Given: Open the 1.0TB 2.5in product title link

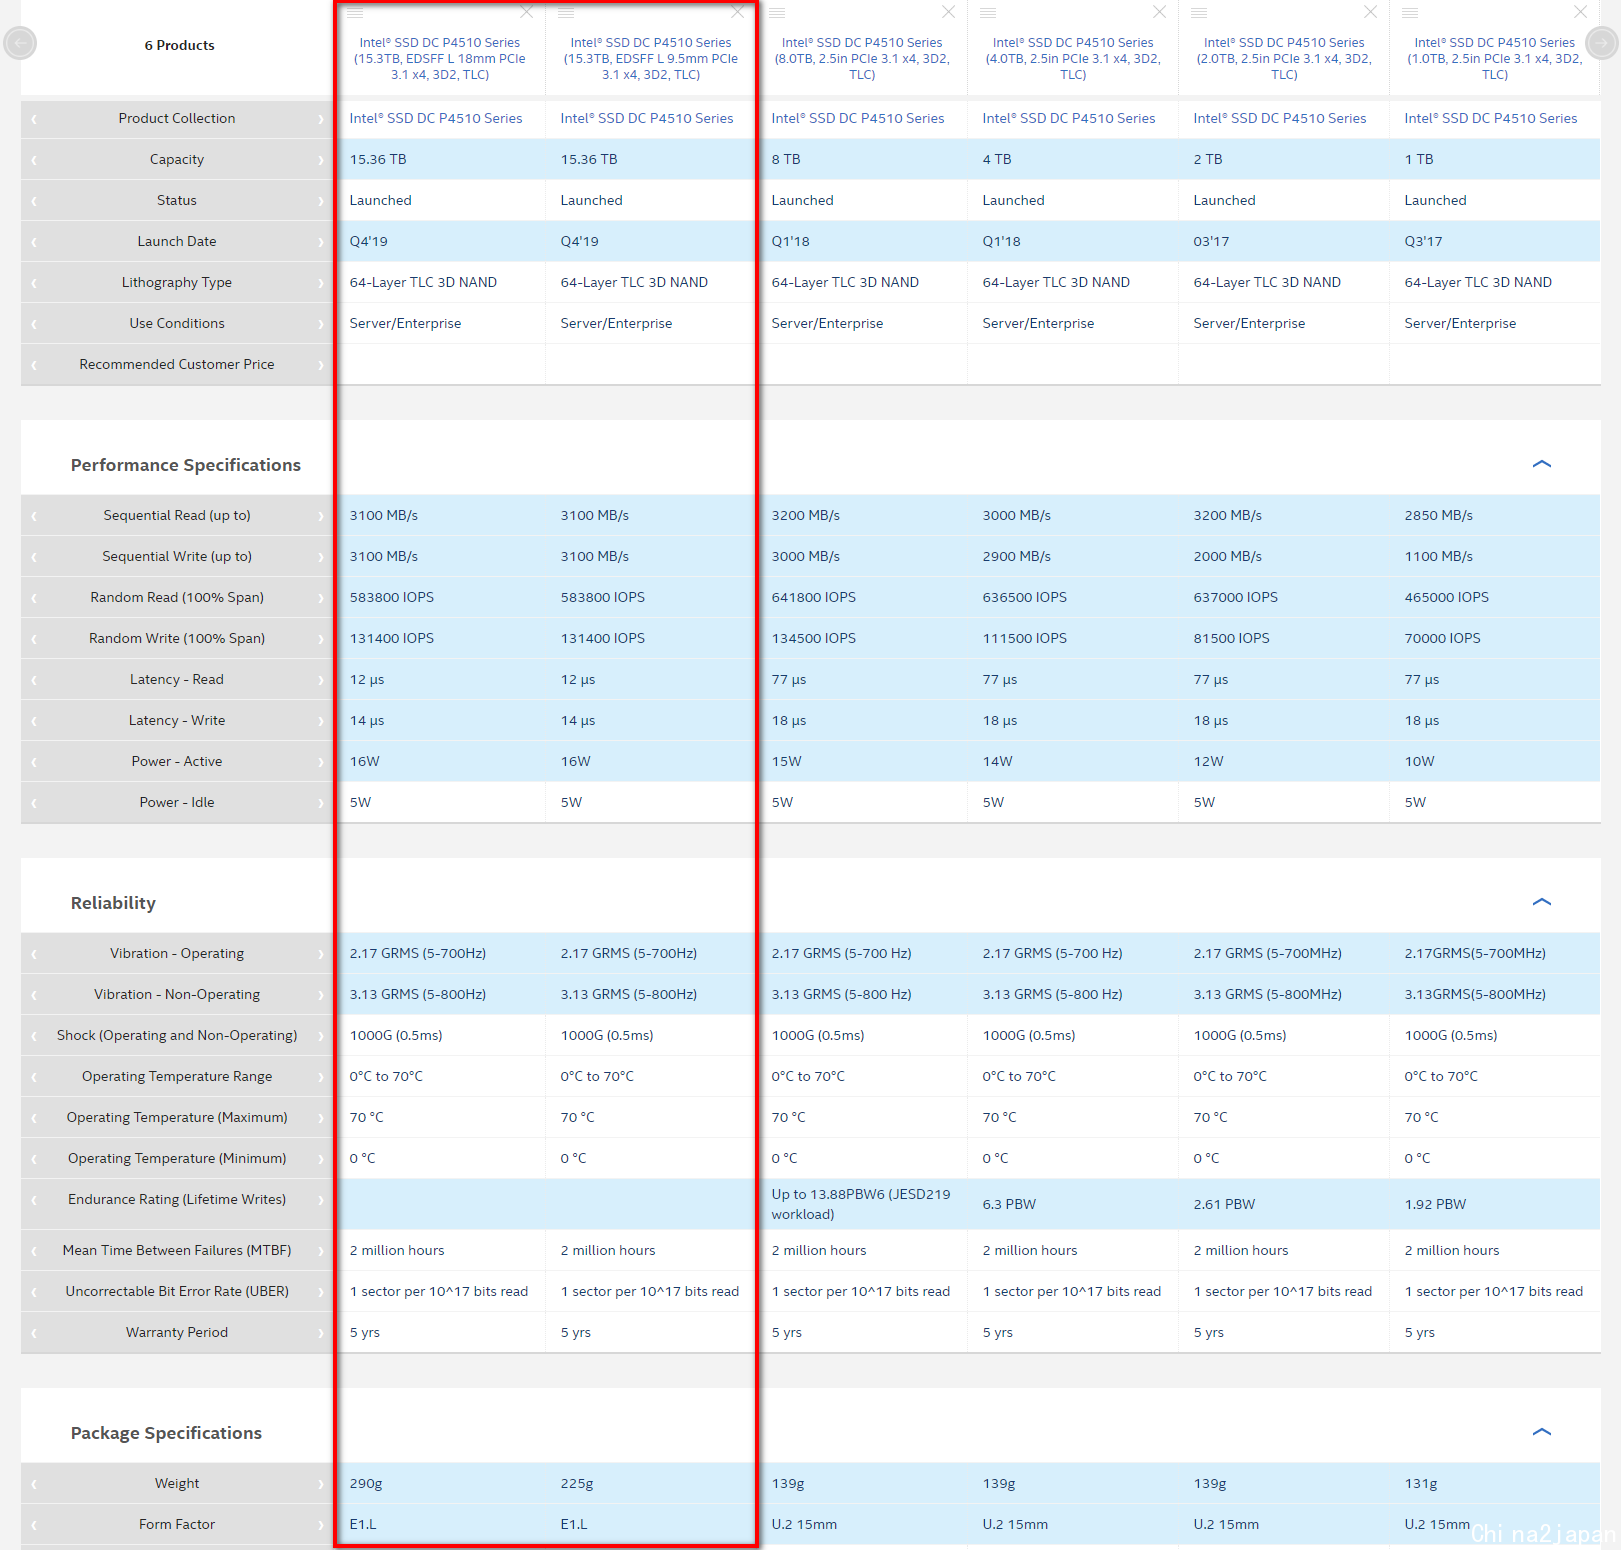Looking at the screenshot, I should tap(1495, 59).
